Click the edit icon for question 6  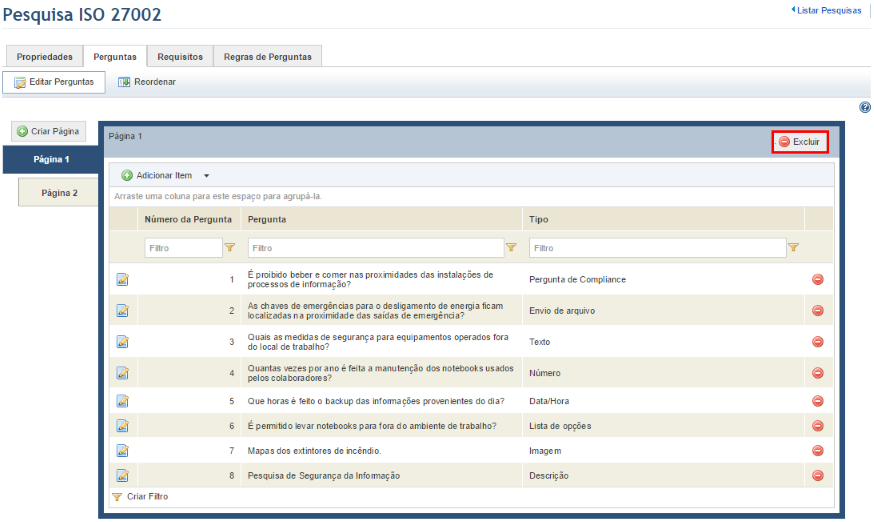123,426
